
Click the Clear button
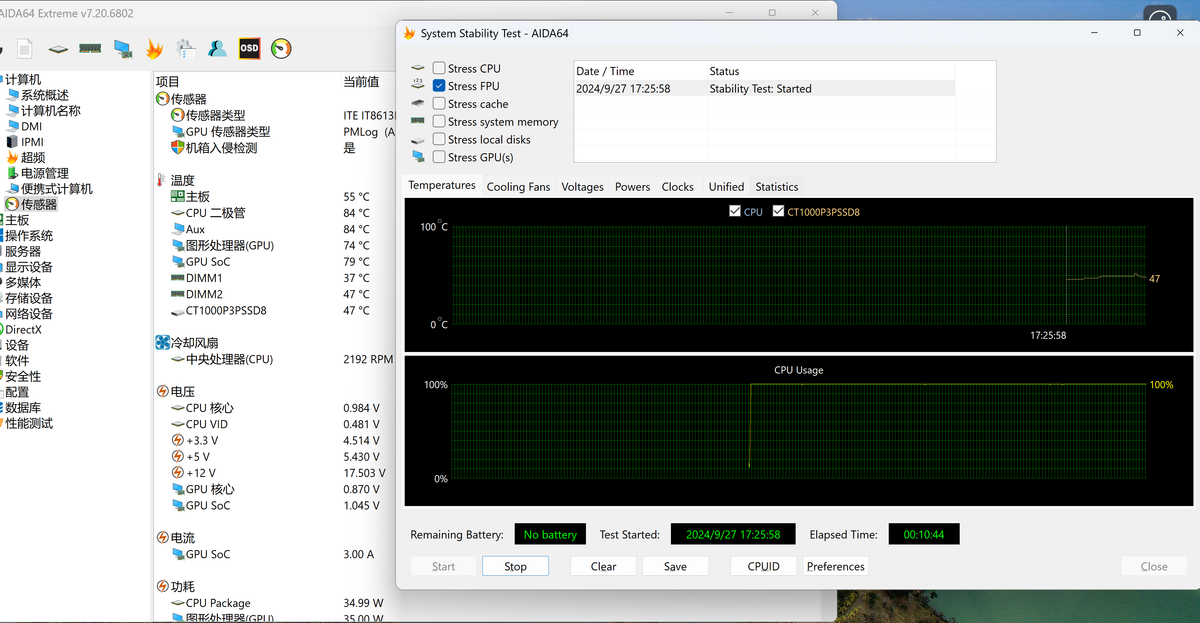(604, 566)
